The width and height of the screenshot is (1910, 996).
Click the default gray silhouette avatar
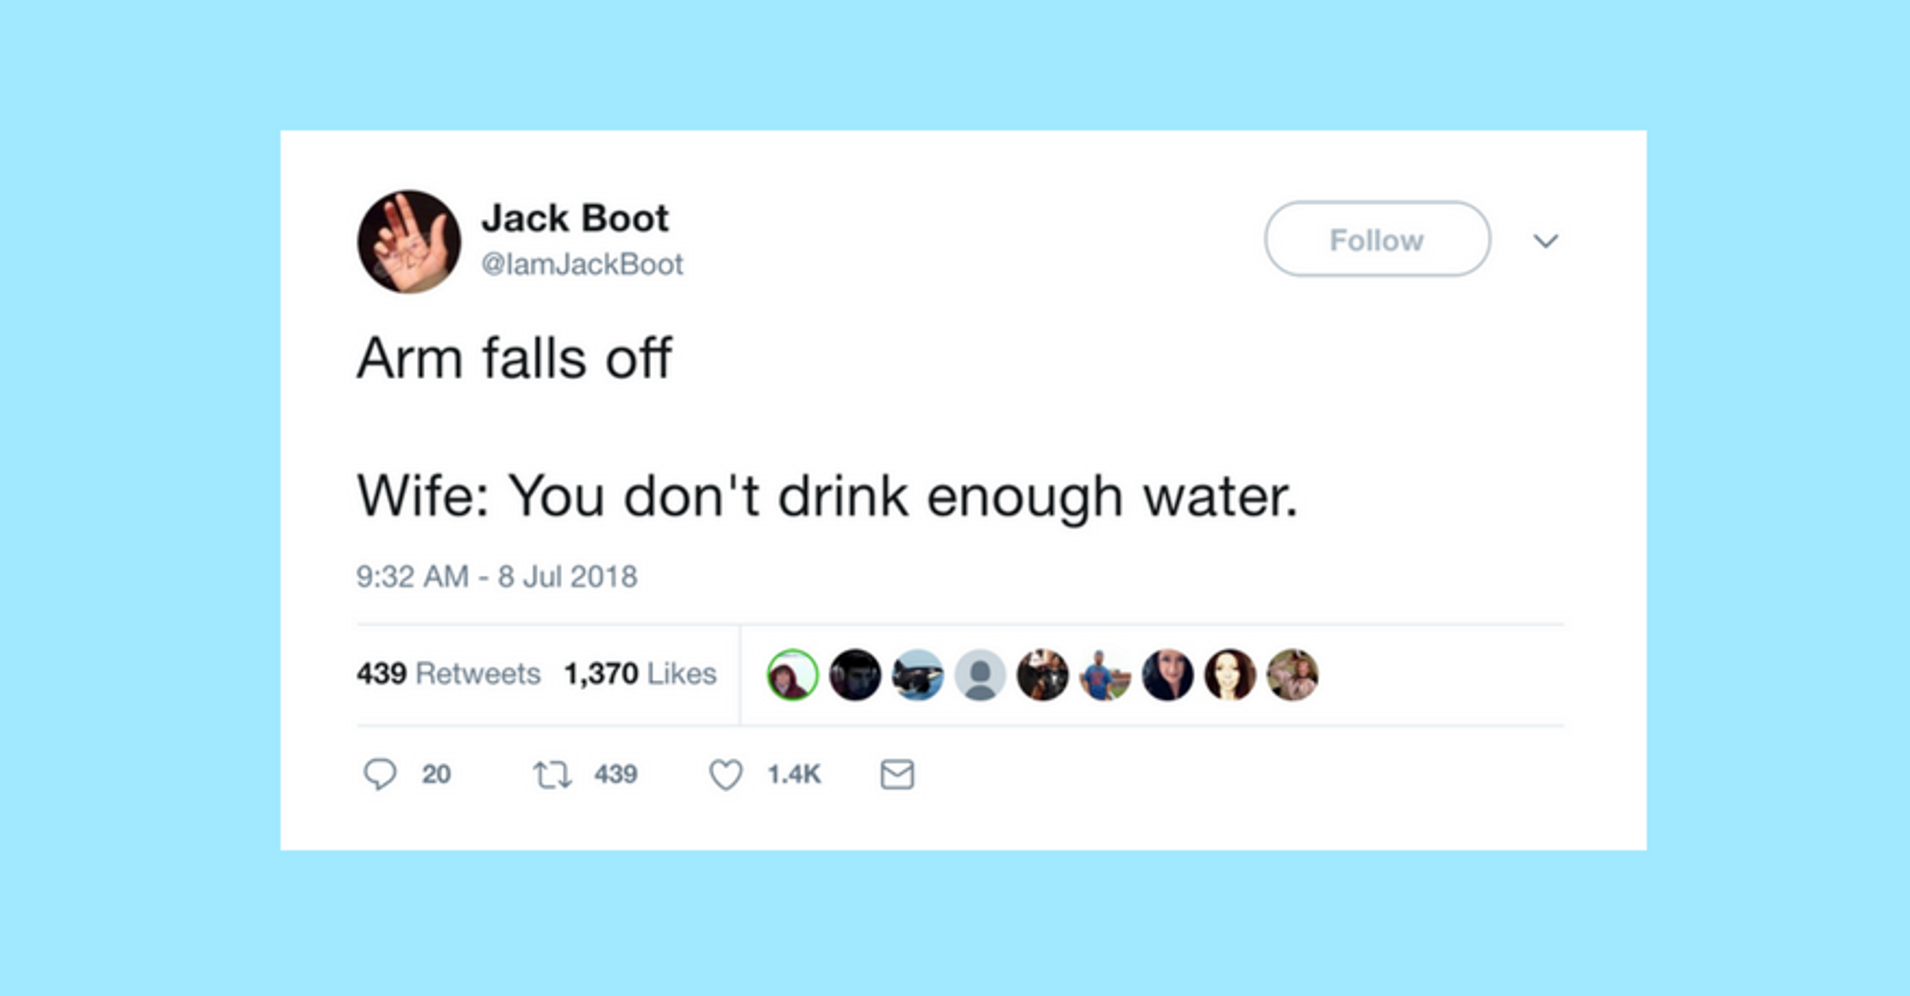(980, 675)
